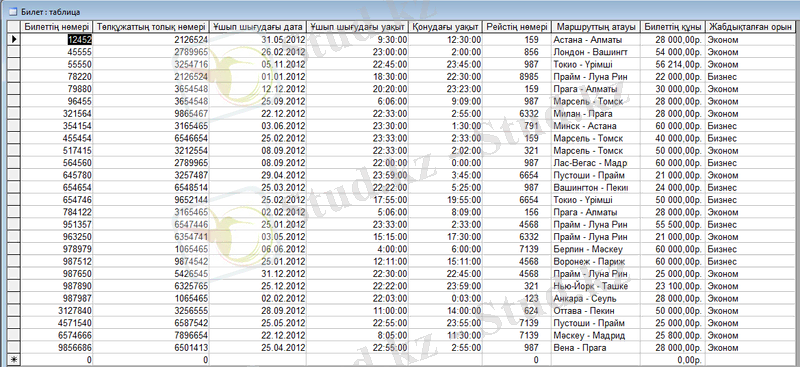Select the Маршруттың атауы column header
The width and height of the screenshot is (800, 367).
pyautogui.click(x=596, y=27)
